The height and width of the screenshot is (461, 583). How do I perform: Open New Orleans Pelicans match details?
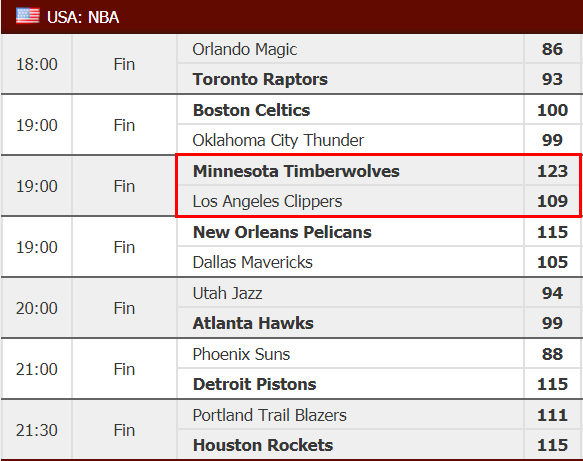click(x=282, y=232)
